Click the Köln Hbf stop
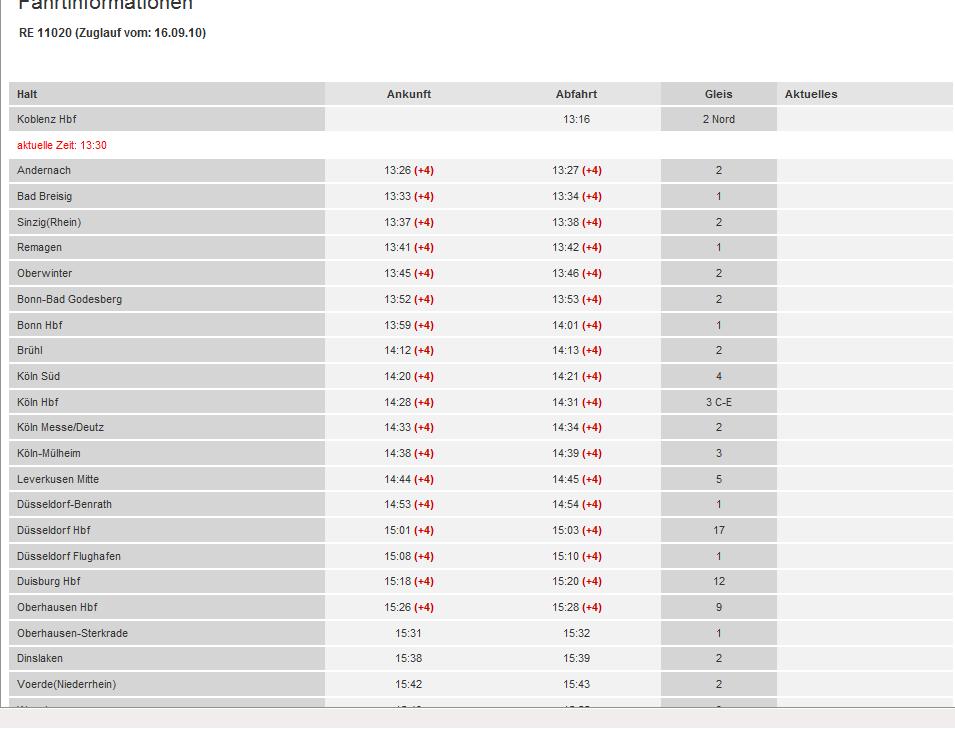This screenshot has height=729, width=955. (38, 402)
